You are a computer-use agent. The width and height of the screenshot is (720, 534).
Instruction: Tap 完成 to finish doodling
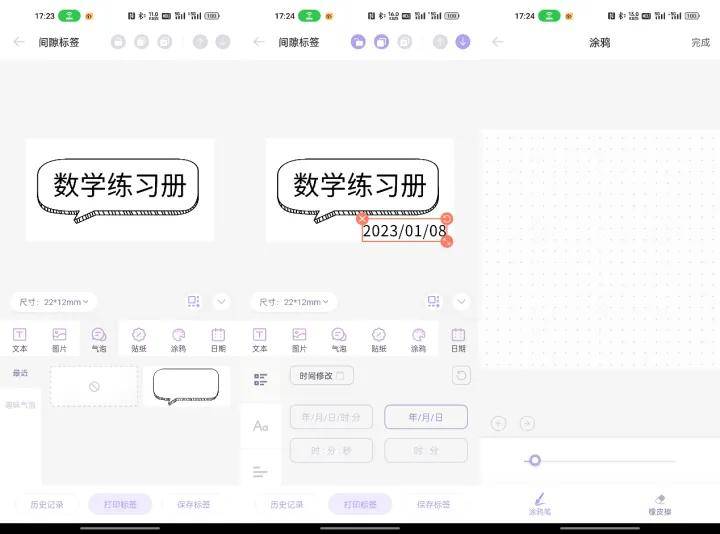pyautogui.click(x=701, y=42)
